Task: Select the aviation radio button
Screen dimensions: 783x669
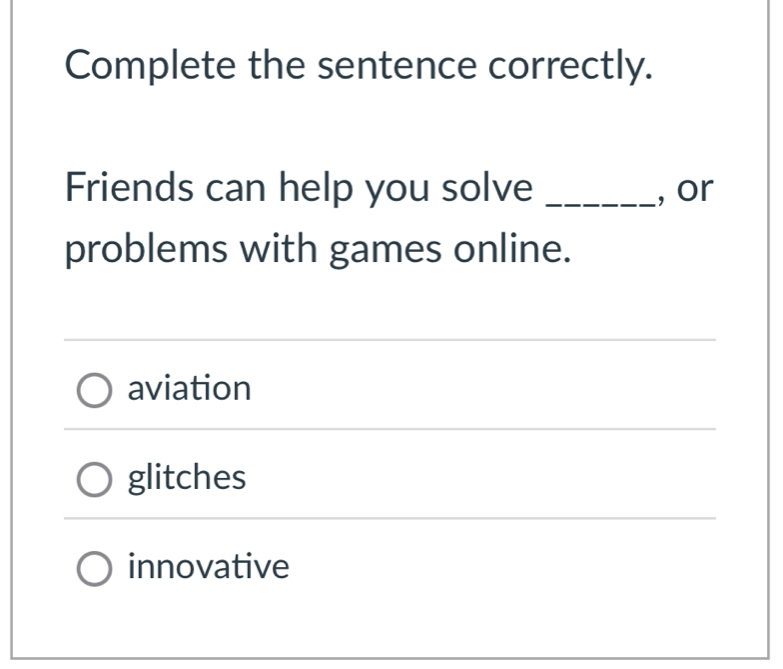Action: coord(95,391)
